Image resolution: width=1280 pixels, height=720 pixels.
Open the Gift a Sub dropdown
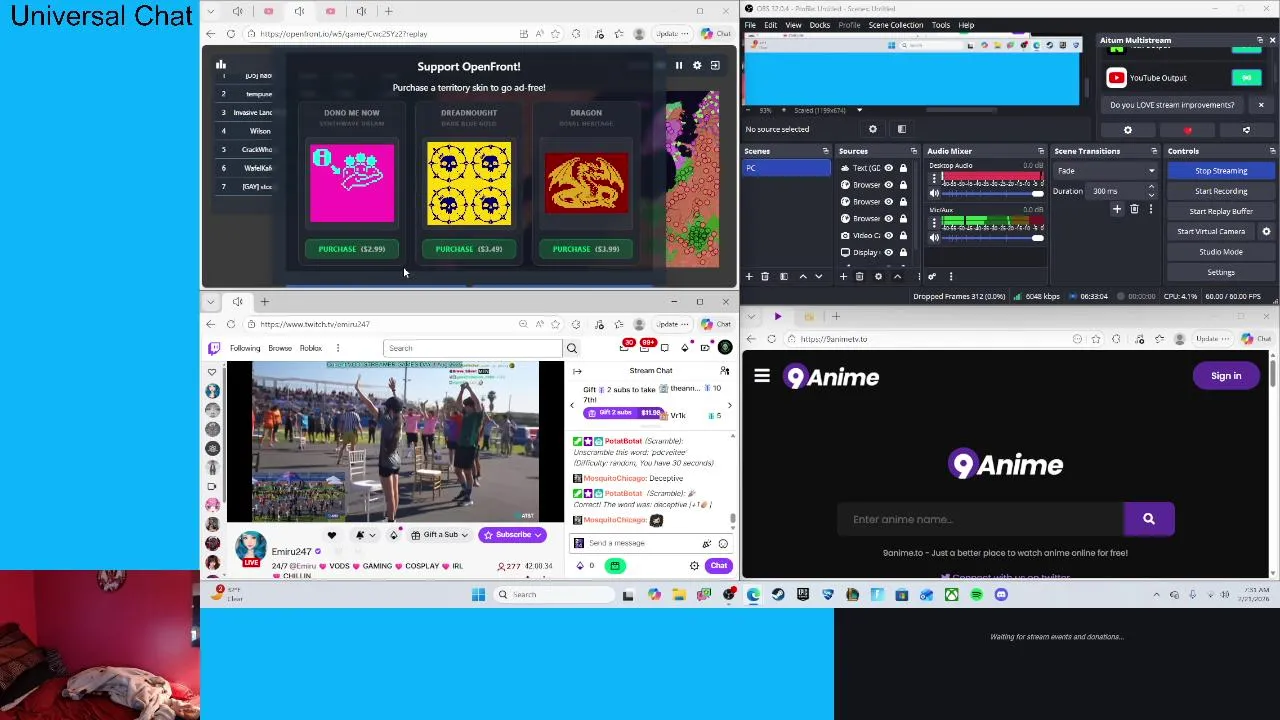coord(440,535)
